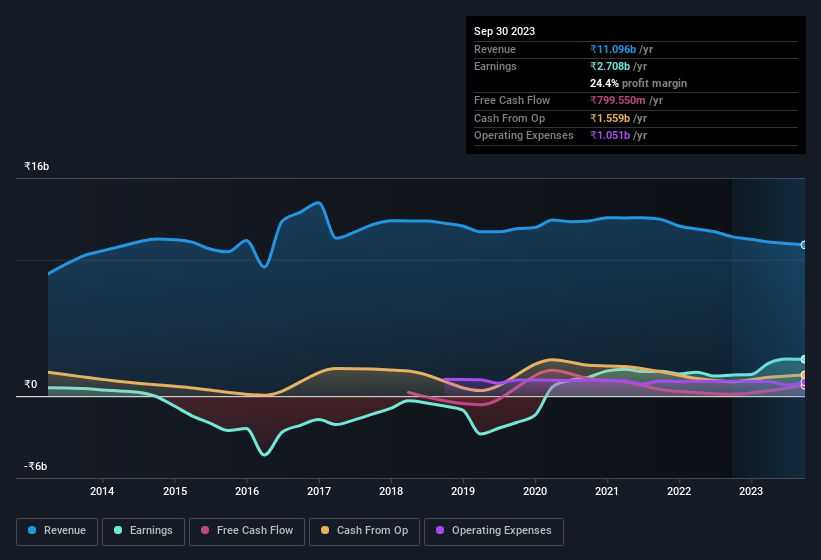Image resolution: width=821 pixels, height=560 pixels.
Task: Click the 2015 x-axis label
Action: pyautogui.click(x=175, y=491)
